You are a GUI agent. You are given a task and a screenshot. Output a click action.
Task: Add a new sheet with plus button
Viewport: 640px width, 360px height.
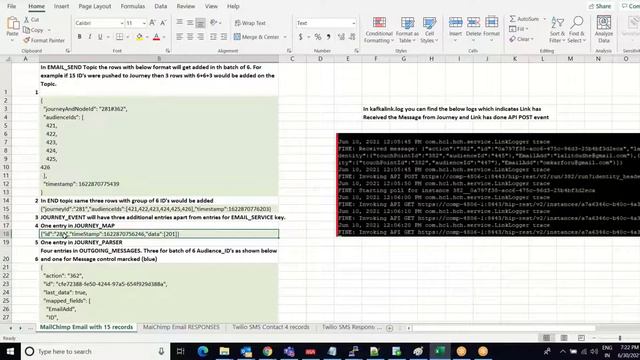pyautogui.click(x=389, y=328)
